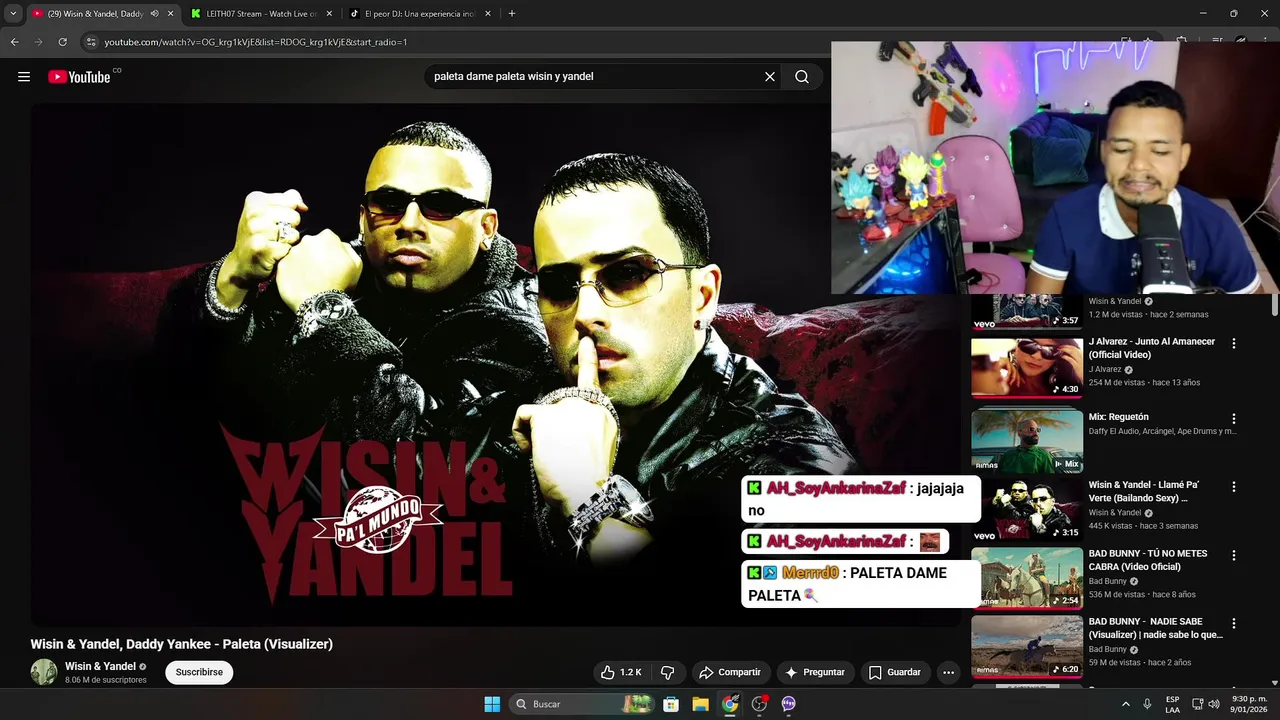The width and height of the screenshot is (1280, 720).
Task: Open the purple chat app on taskbar
Action: pyautogui.click(x=788, y=704)
